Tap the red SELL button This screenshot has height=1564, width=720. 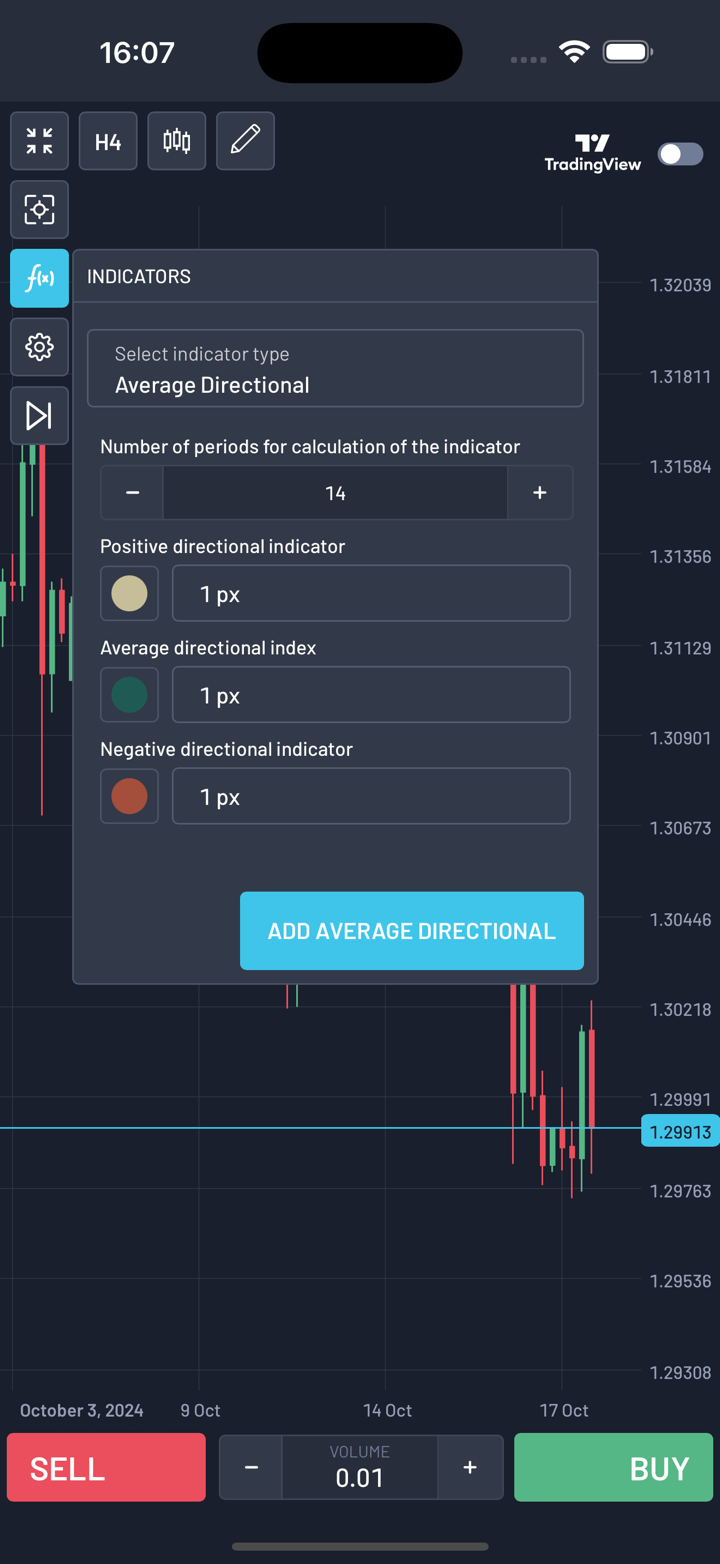(106, 1468)
